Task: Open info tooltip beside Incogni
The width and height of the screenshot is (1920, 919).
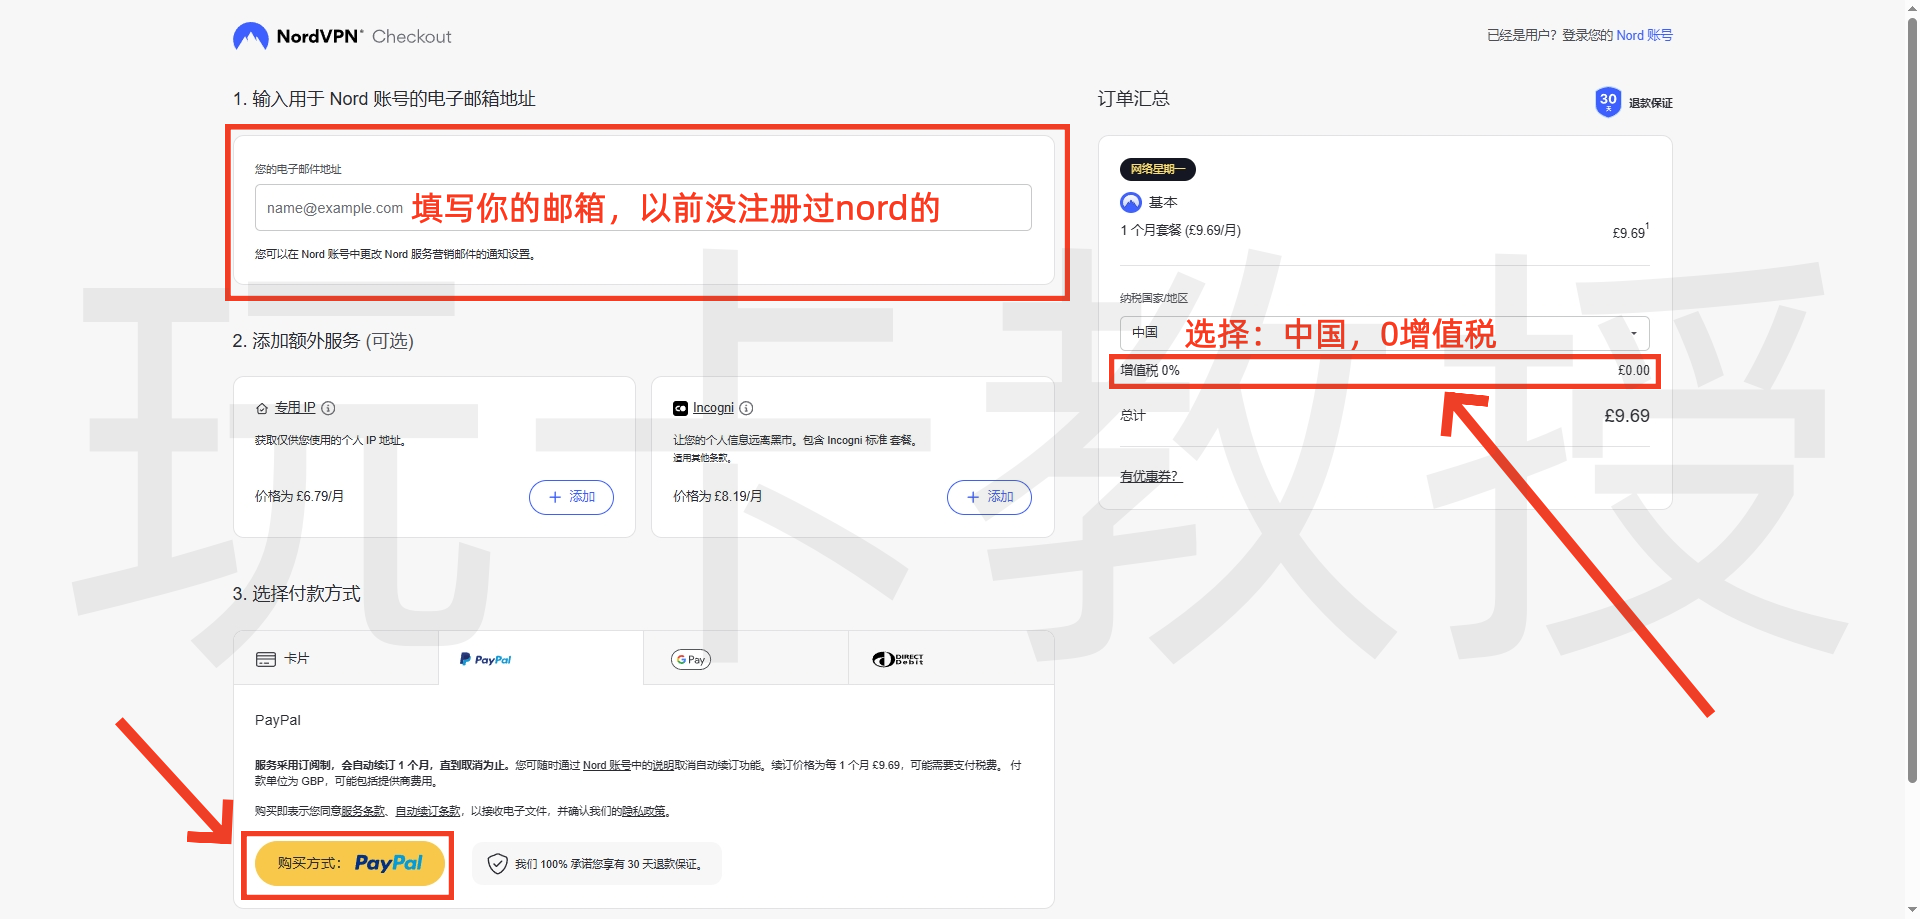Action: click(744, 408)
